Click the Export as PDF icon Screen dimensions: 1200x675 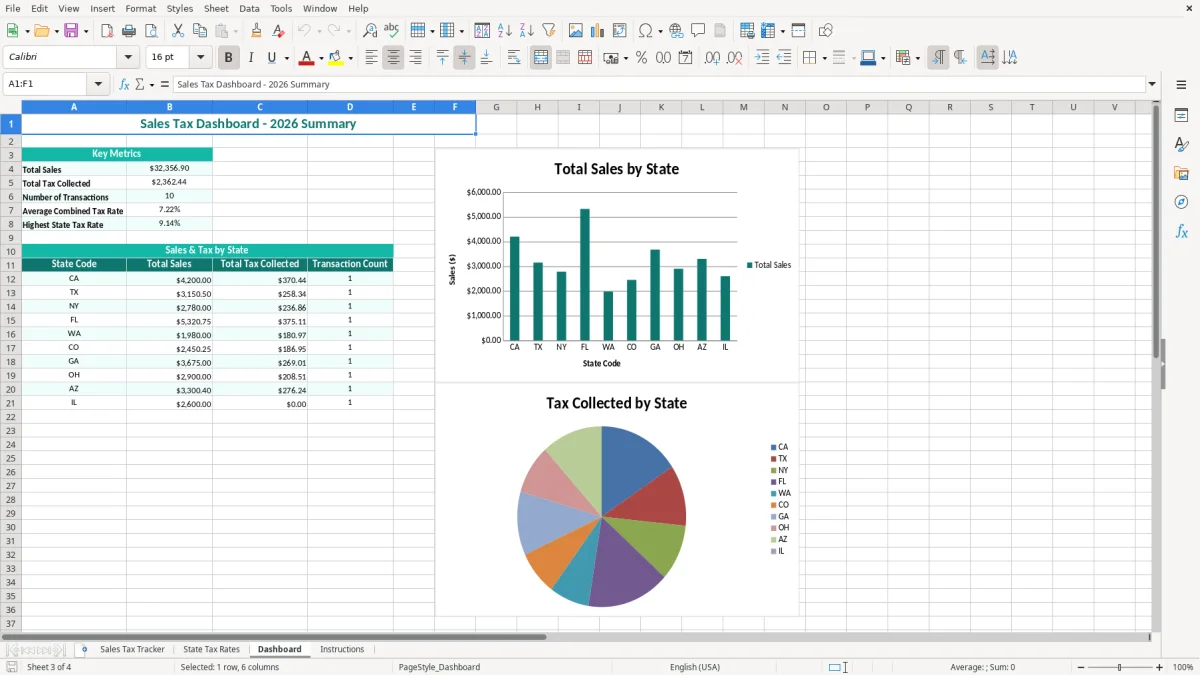[x=107, y=31]
